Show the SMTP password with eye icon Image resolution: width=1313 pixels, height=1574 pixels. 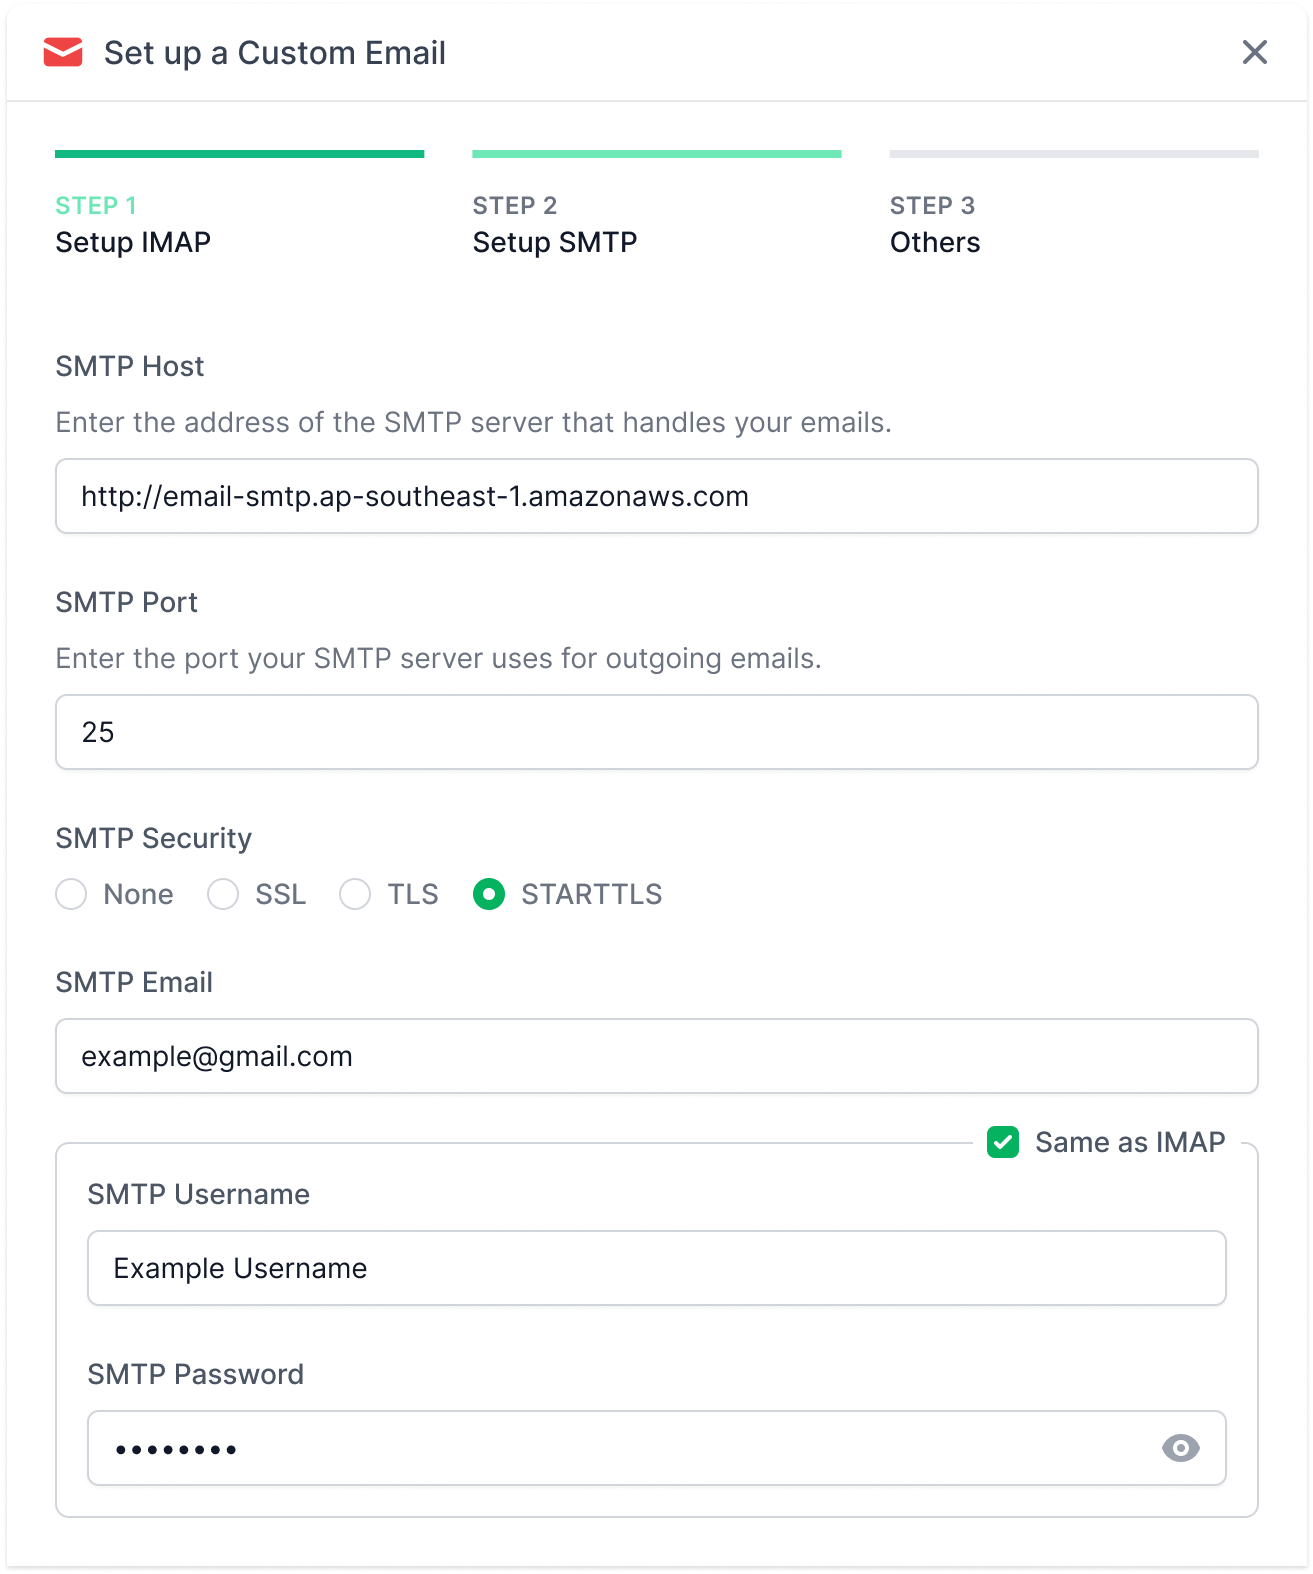point(1180,1448)
